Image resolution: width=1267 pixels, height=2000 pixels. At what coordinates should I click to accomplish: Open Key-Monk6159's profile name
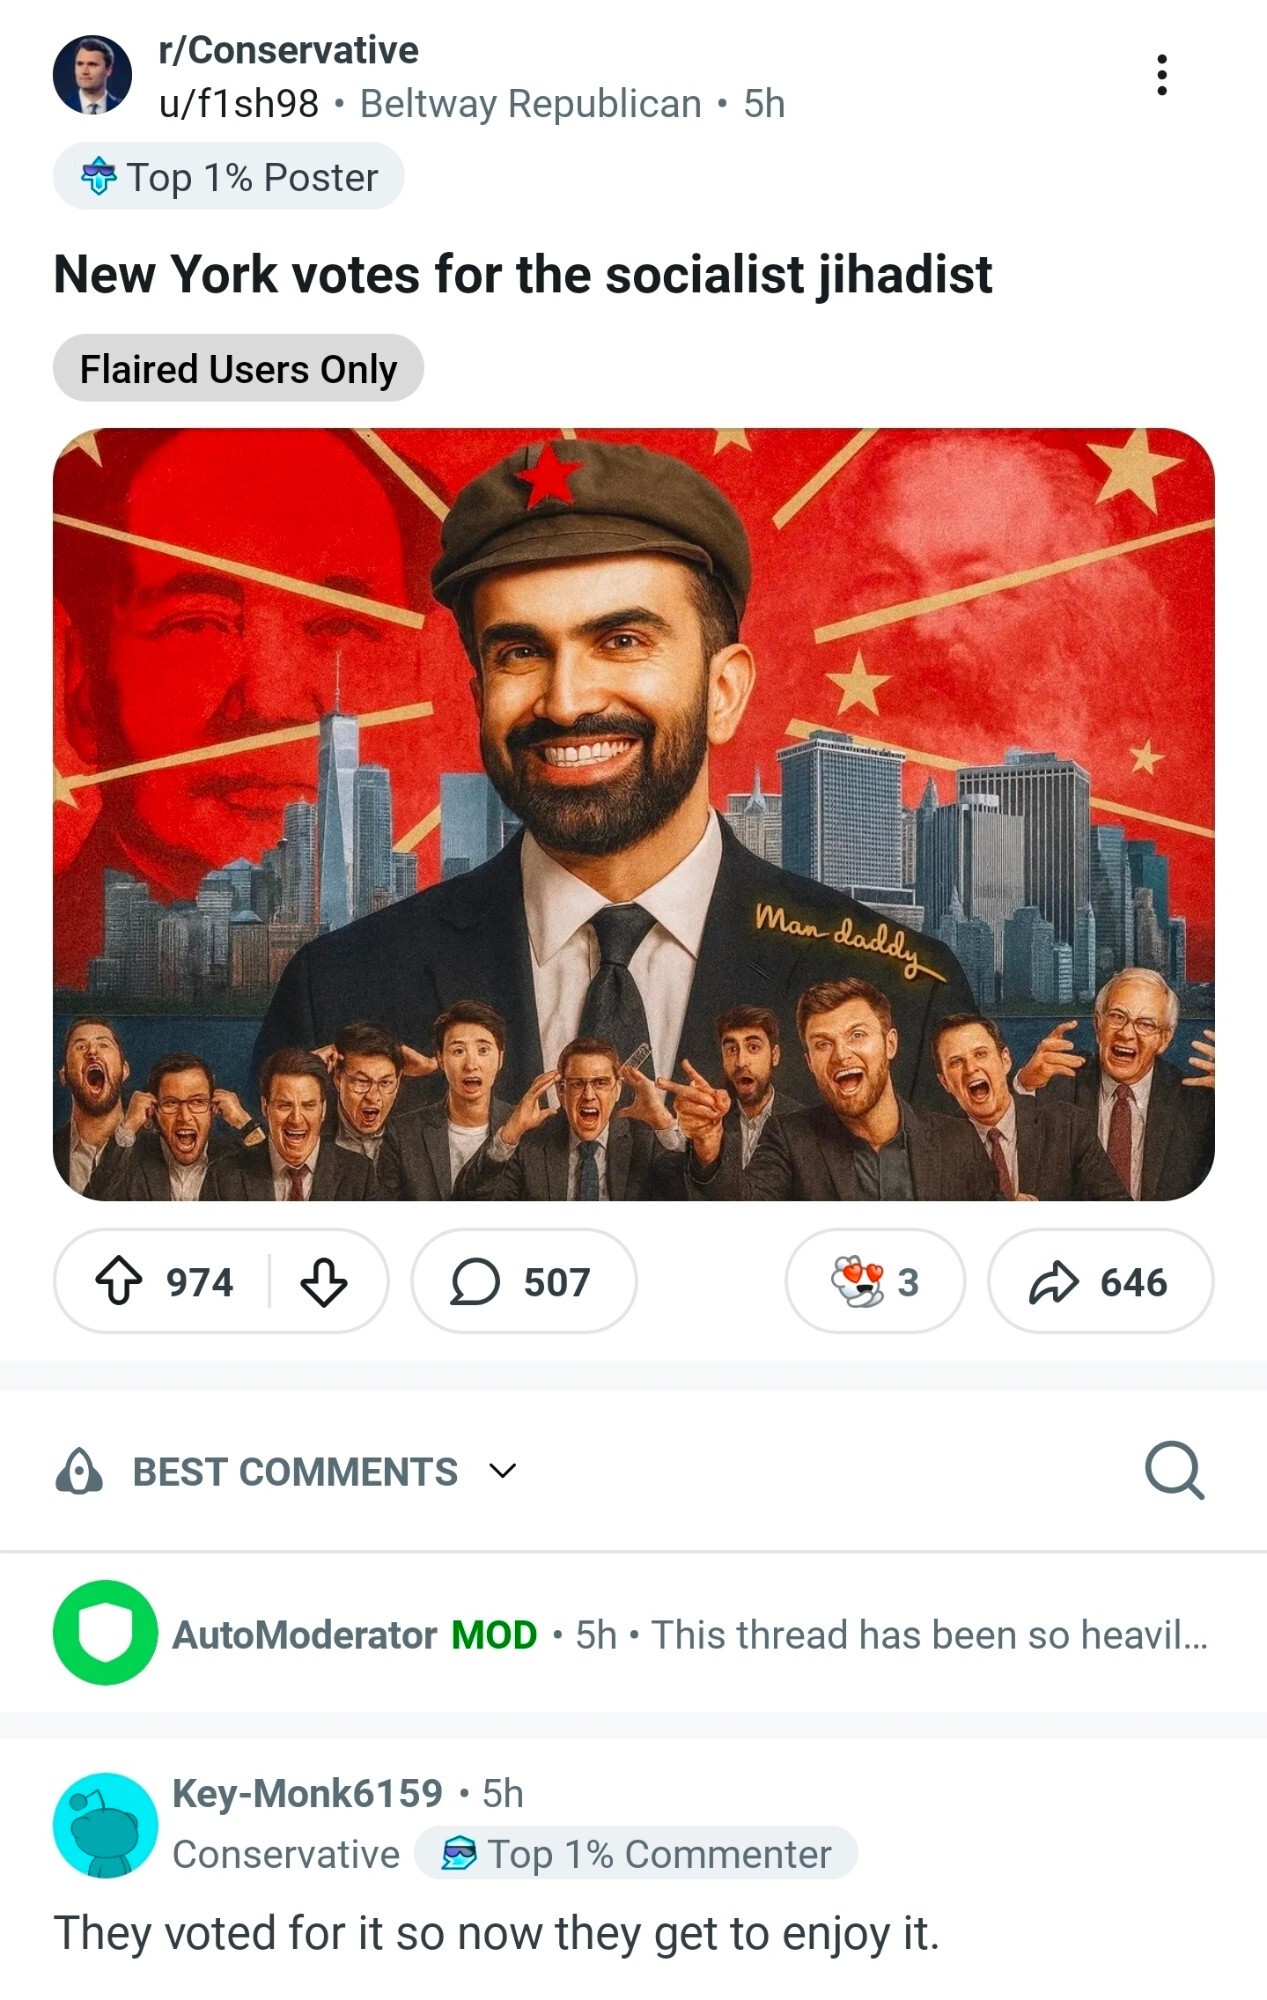pos(307,1793)
